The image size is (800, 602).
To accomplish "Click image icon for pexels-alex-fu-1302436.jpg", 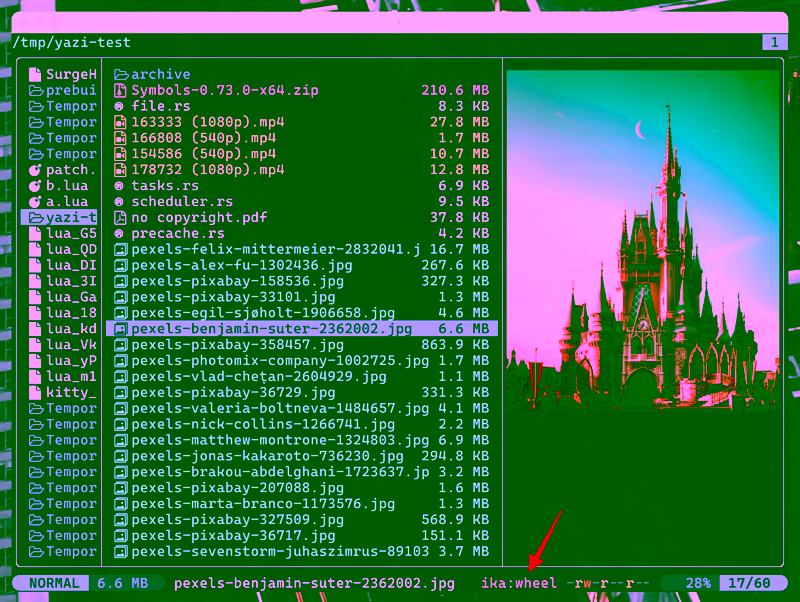I will (x=120, y=265).
